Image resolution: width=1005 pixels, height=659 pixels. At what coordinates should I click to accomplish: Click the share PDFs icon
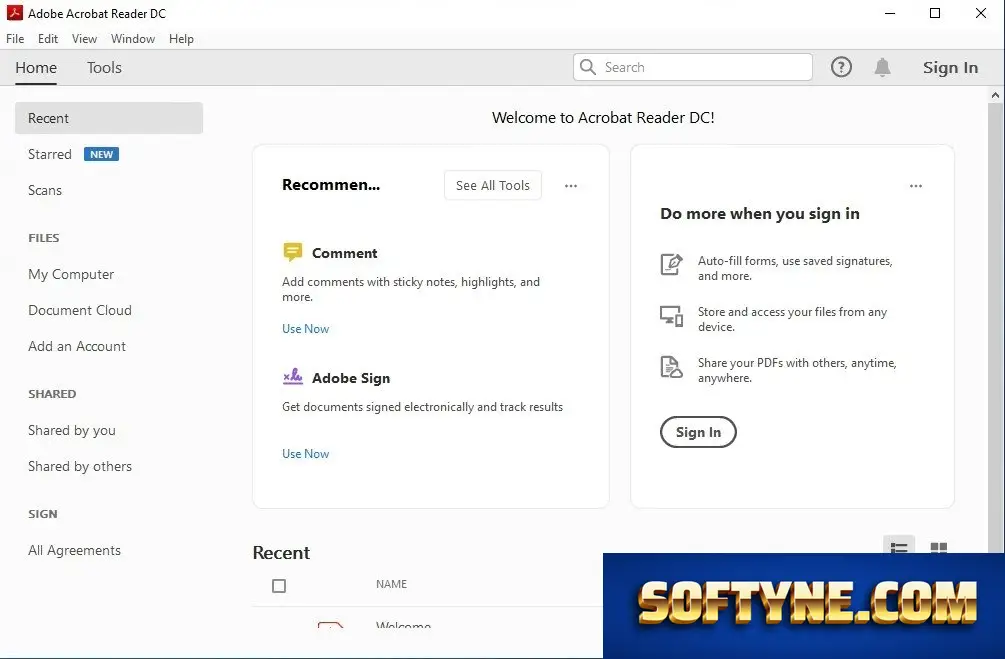click(x=671, y=367)
